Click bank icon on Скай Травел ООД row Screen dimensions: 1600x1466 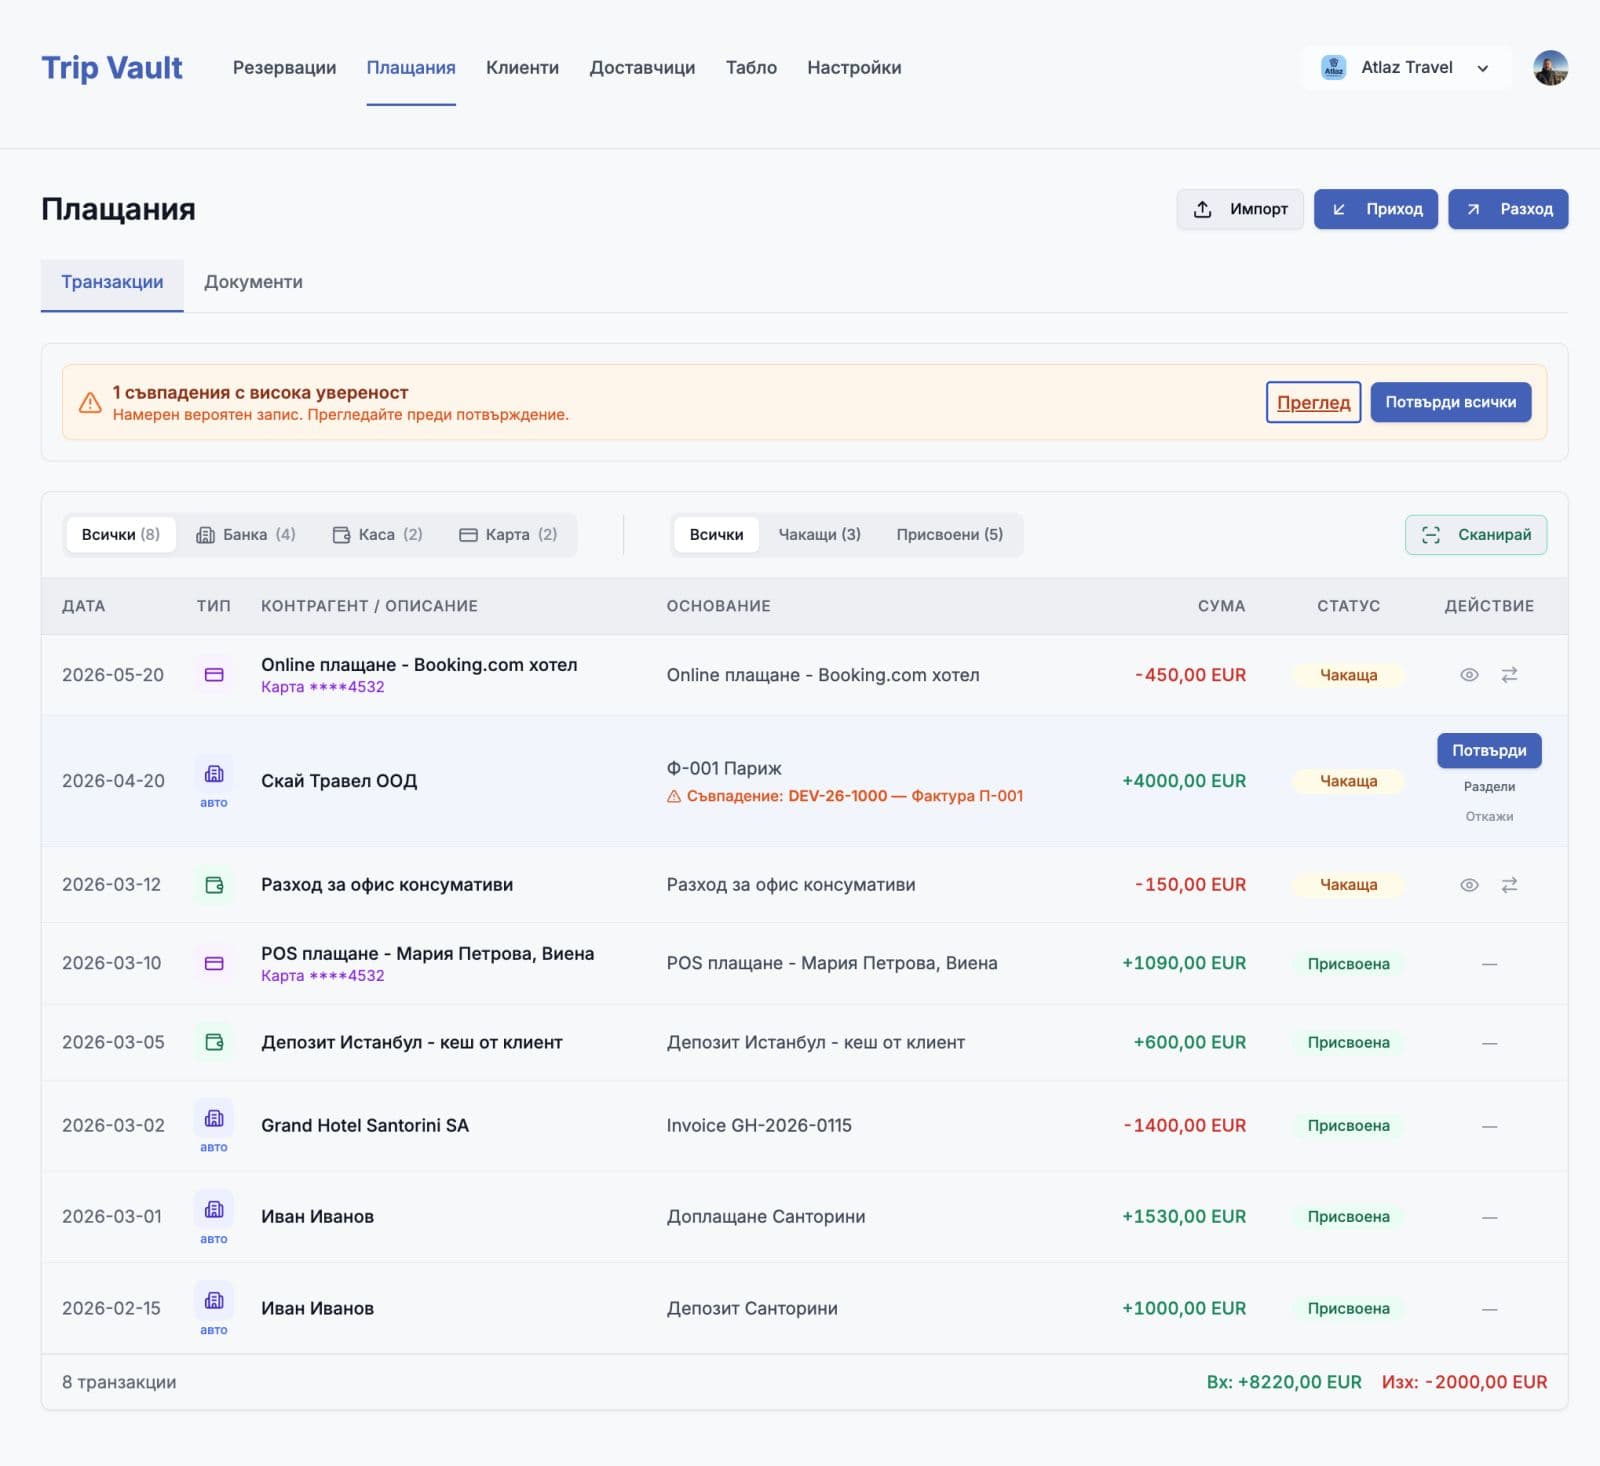[x=214, y=773]
